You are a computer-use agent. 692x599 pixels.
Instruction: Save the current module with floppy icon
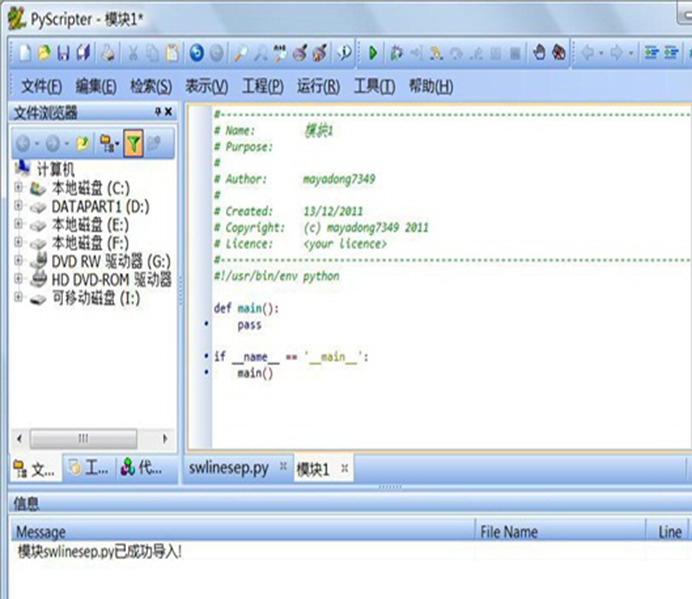click(64, 53)
